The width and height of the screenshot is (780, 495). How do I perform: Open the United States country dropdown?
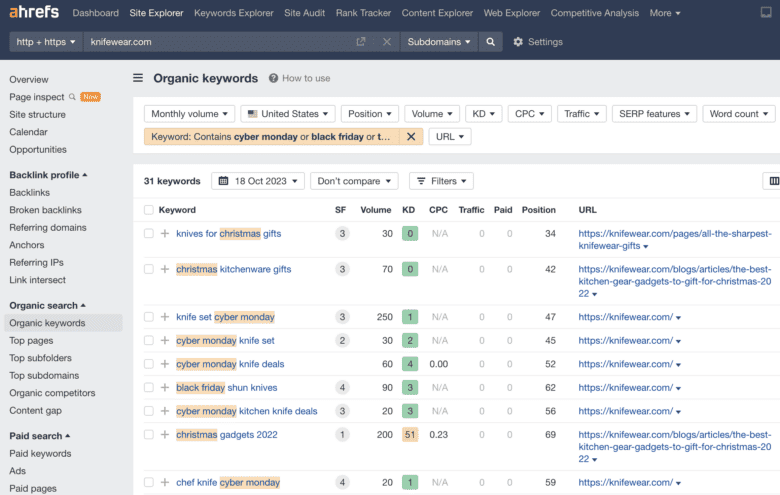(288, 114)
